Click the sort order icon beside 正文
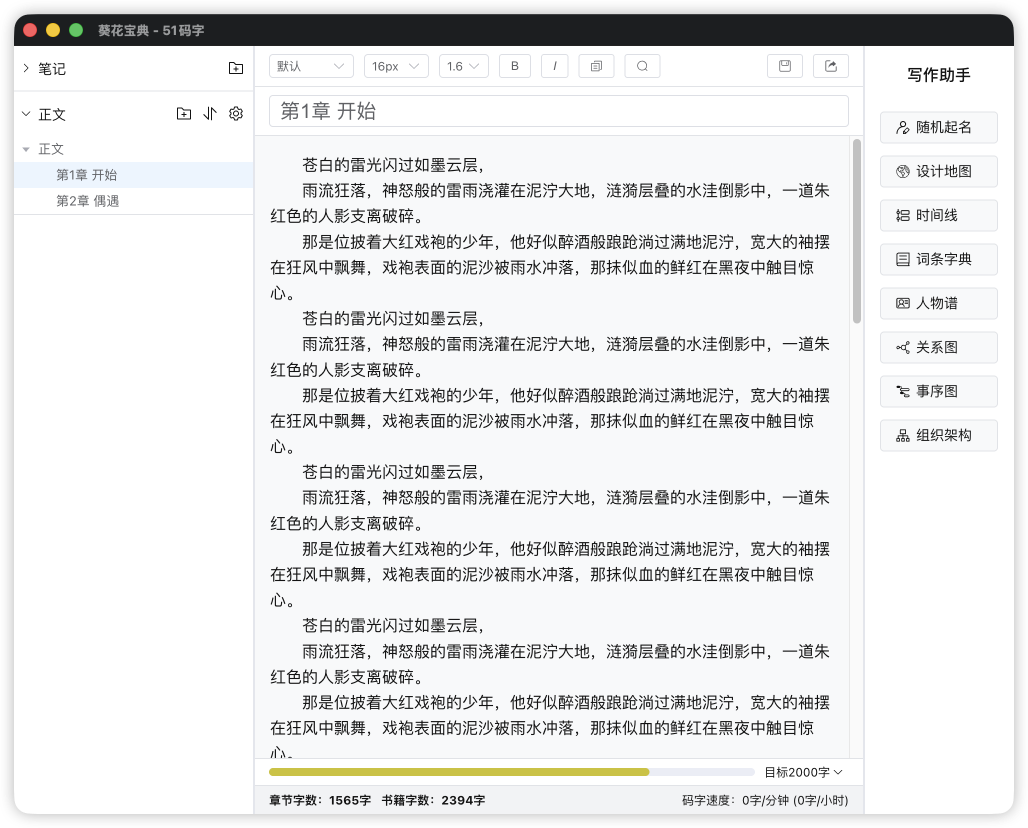This screenshot has height=828, width=1028. [x=210, y=114]
